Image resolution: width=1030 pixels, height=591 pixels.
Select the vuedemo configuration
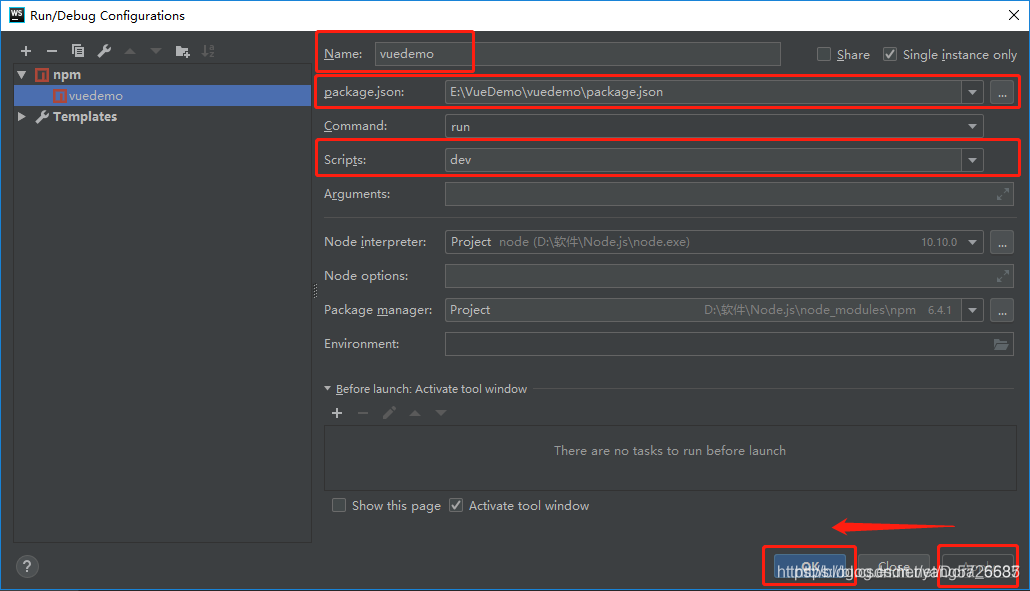[162, 96]
